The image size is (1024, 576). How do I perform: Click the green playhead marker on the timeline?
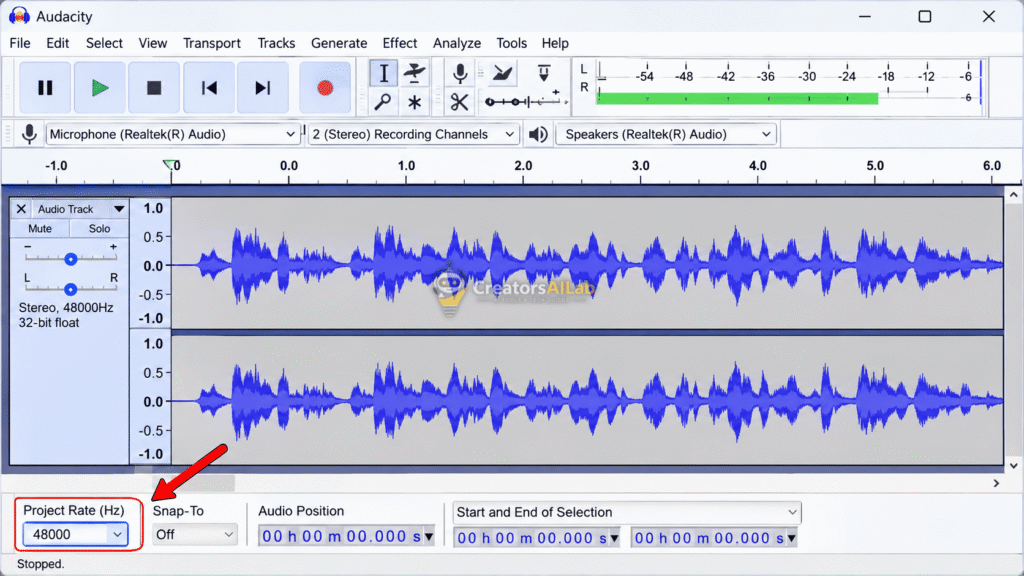[x=169, y=165]
